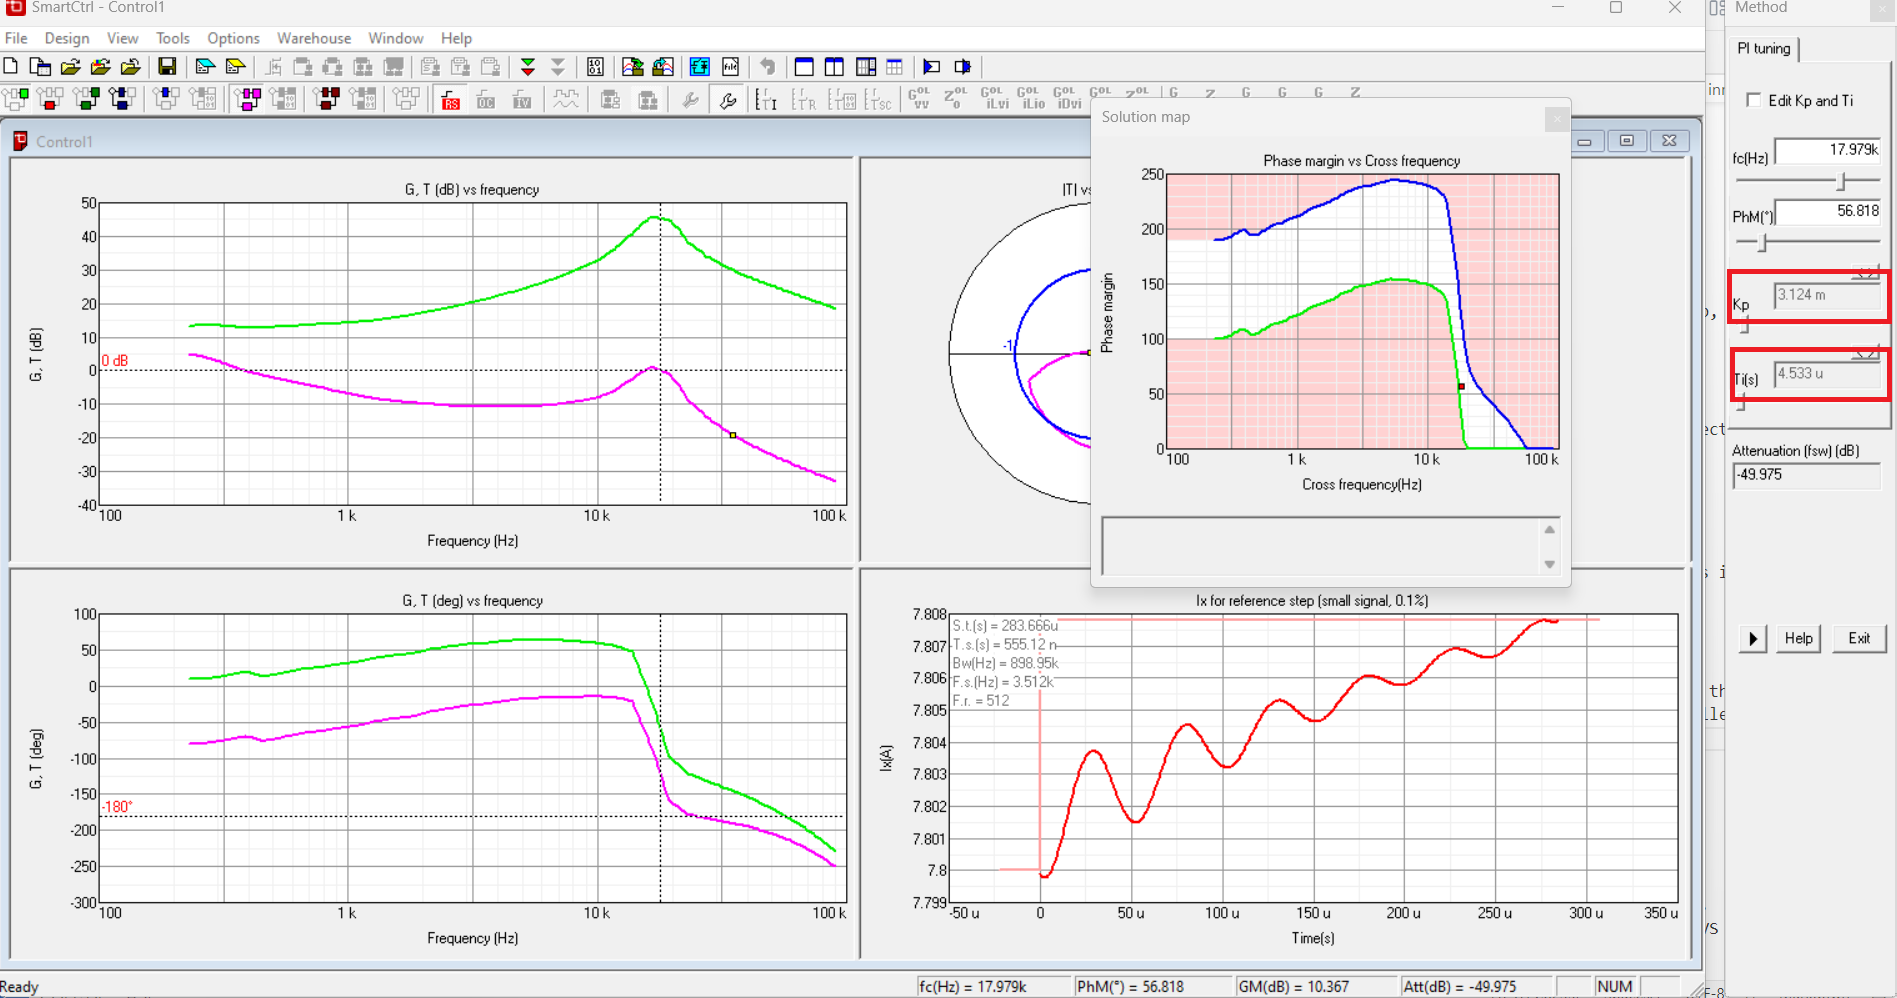Click the Save floppy disk icon

pyautogui.click(x=167, y=67)
